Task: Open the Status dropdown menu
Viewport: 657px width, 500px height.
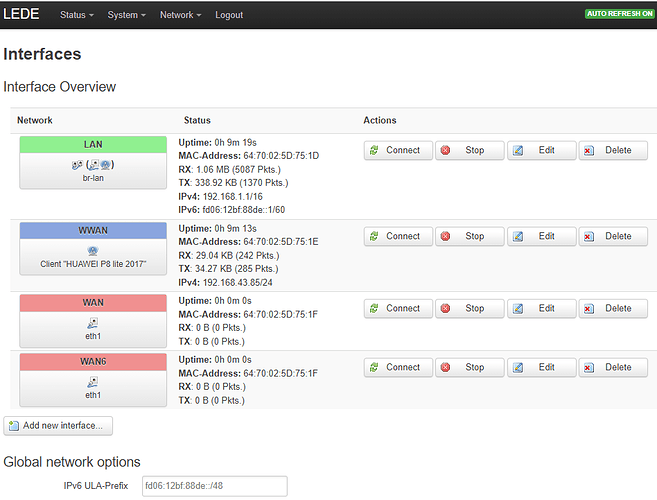Action: click(x=77, y=15)
